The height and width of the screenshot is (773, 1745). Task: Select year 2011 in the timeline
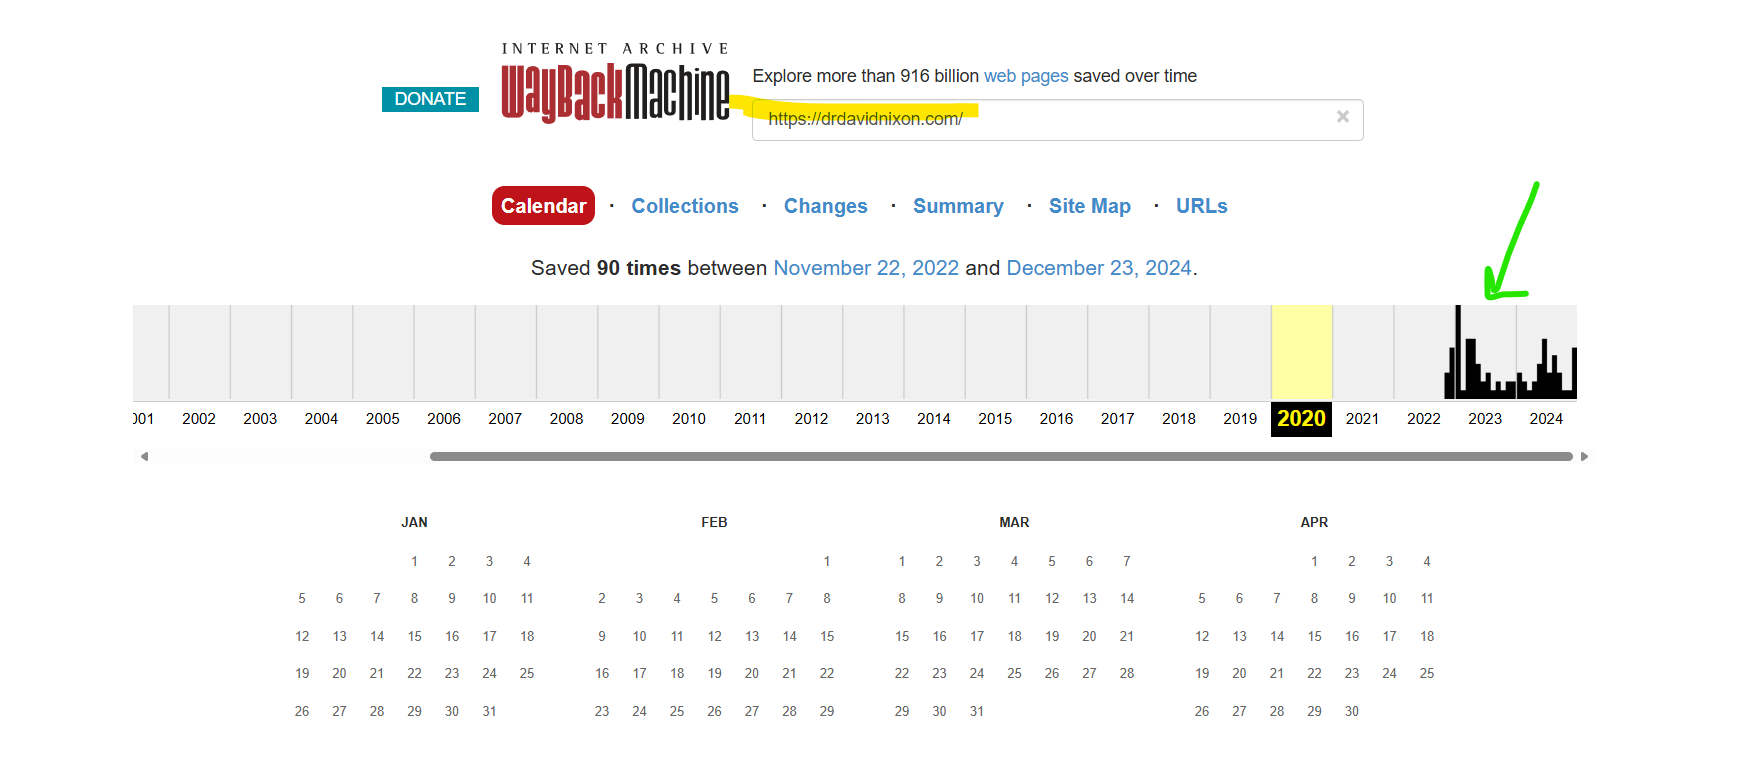pyautogui.click(x=750, y=419)
